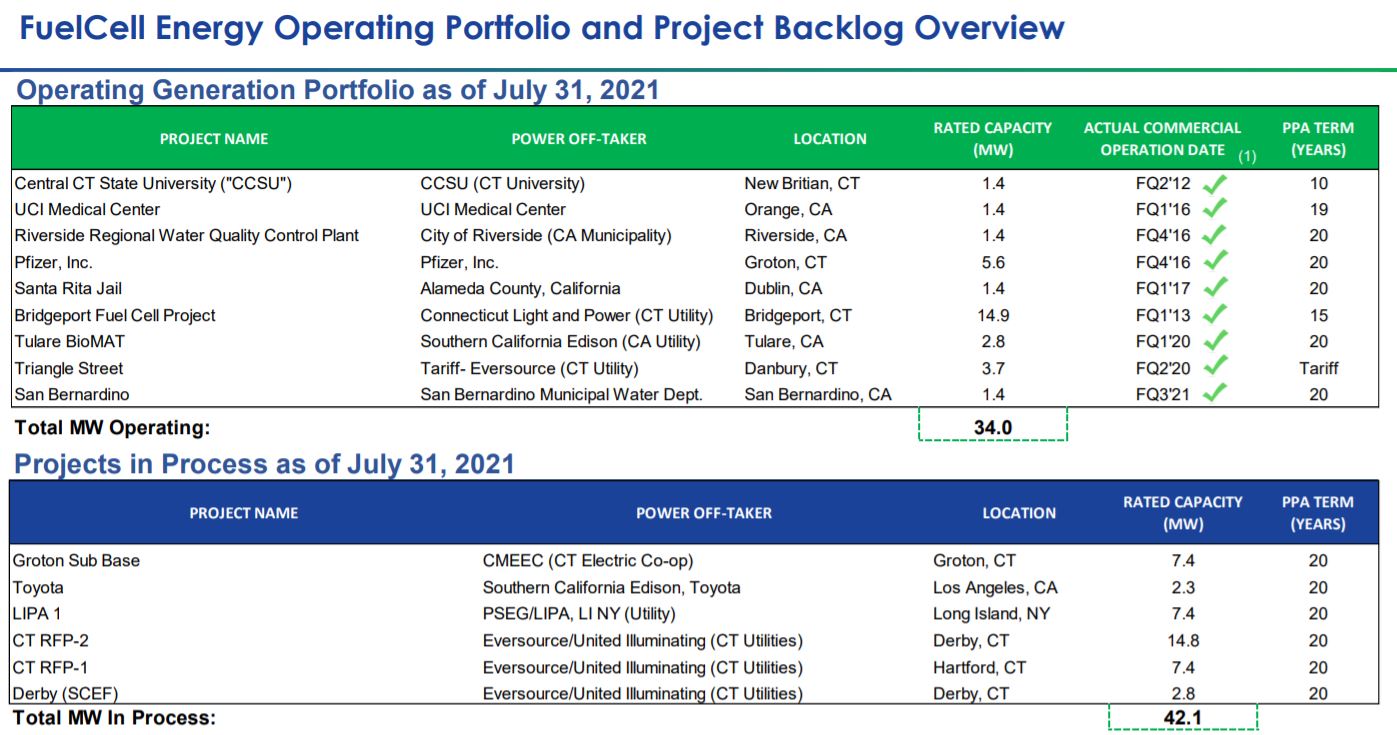
Task: Select the Derby (SCEF) project name
Action: click(x=66, y=694)
